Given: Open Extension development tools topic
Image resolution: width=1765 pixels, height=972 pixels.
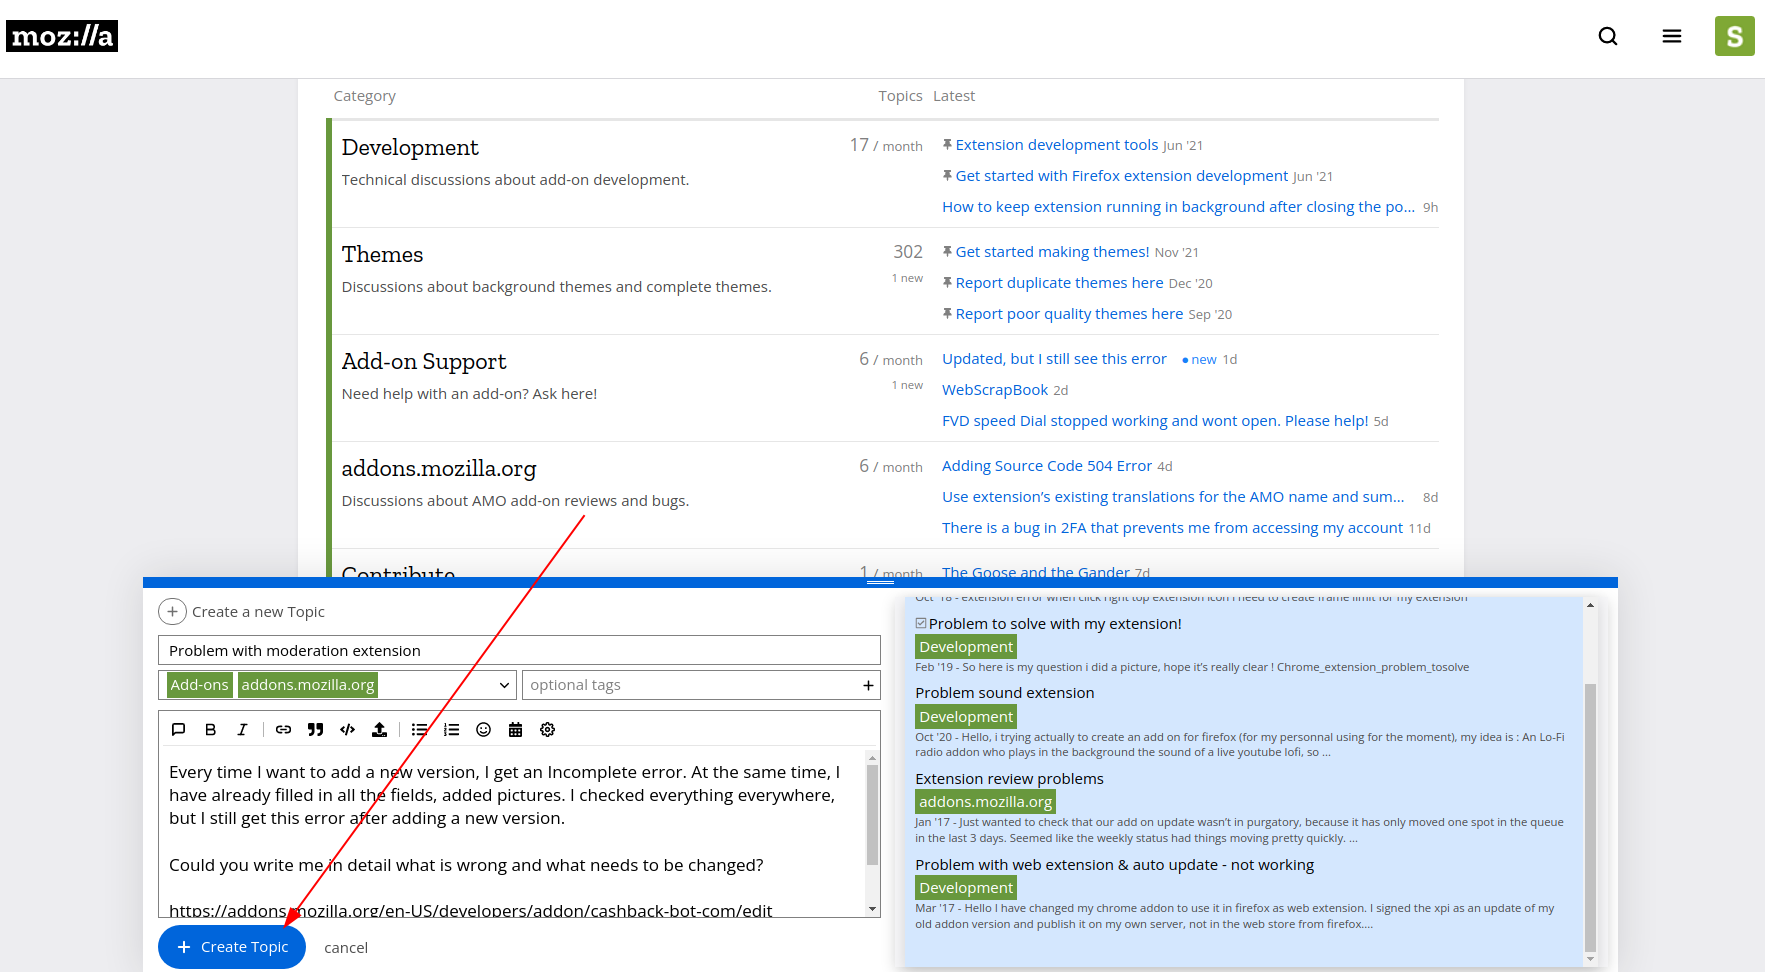Looking at the screenshot, I should tap(1057, 145).
